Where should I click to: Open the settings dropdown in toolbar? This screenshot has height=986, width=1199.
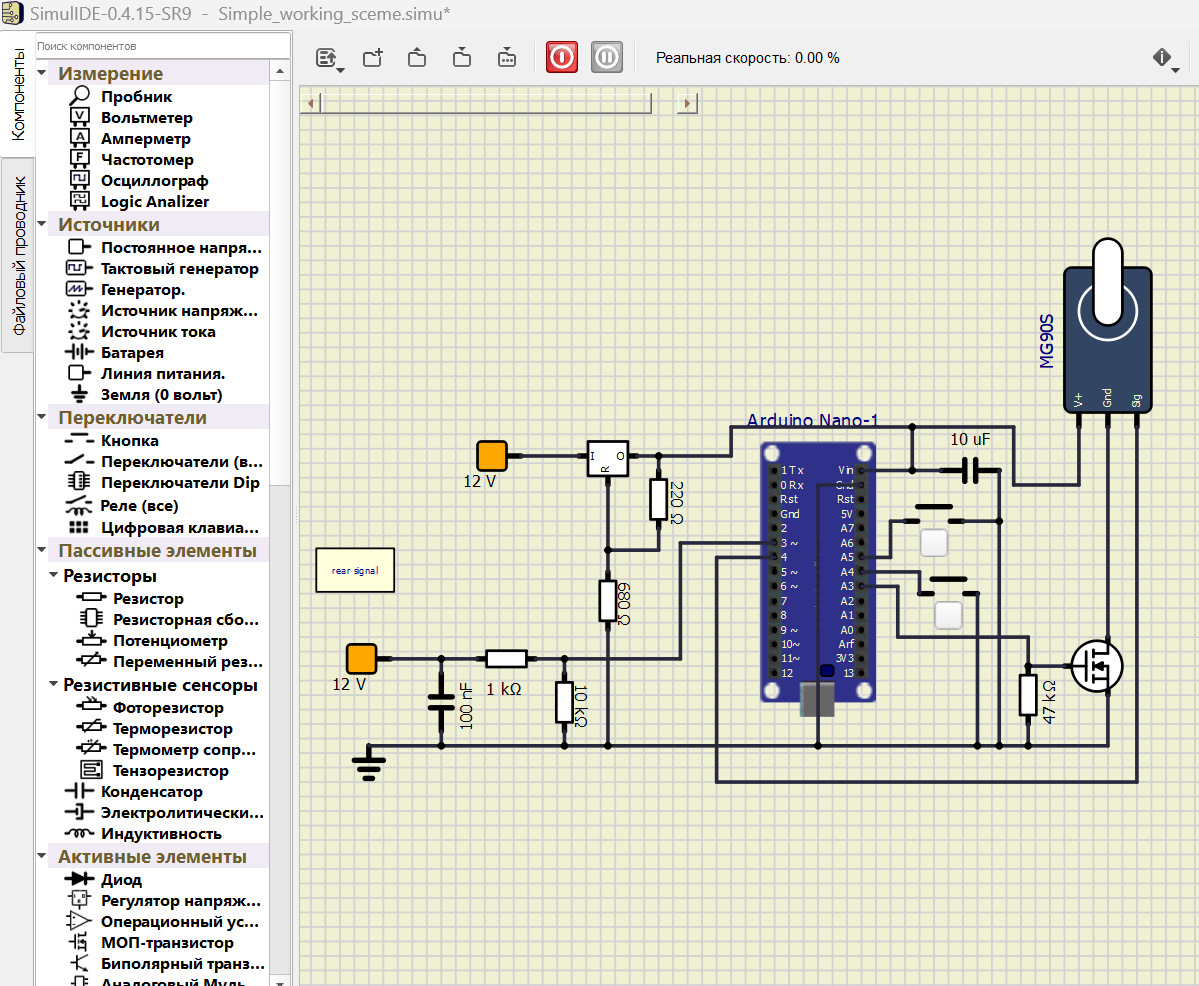click(x=329, y=59)
